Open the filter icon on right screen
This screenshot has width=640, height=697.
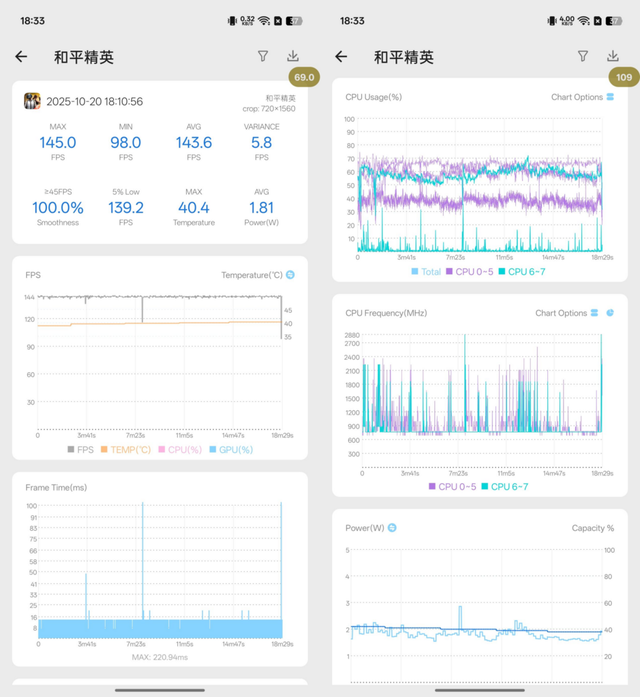583,57
